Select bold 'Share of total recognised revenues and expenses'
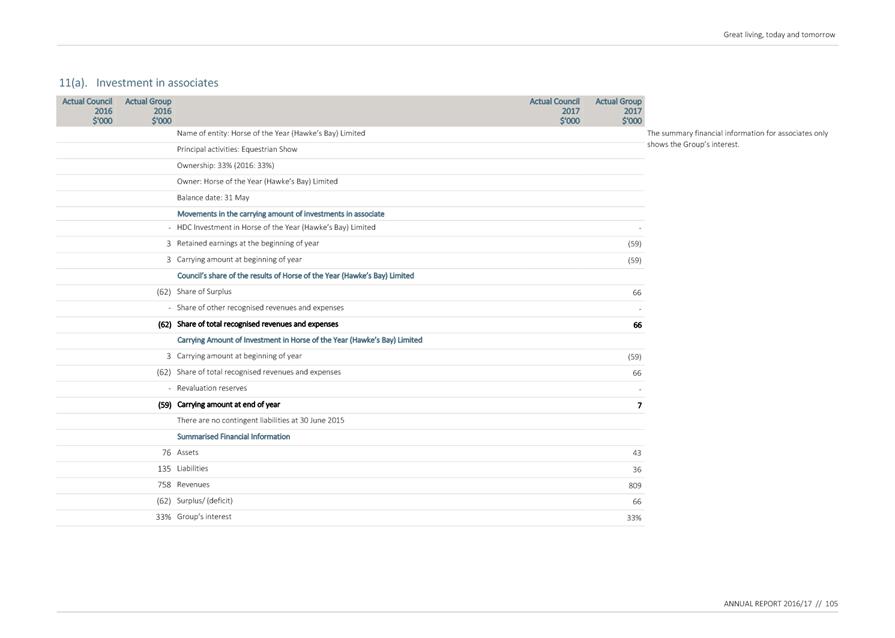This screenshot has height=638, width=895. (x=257, y=324)
